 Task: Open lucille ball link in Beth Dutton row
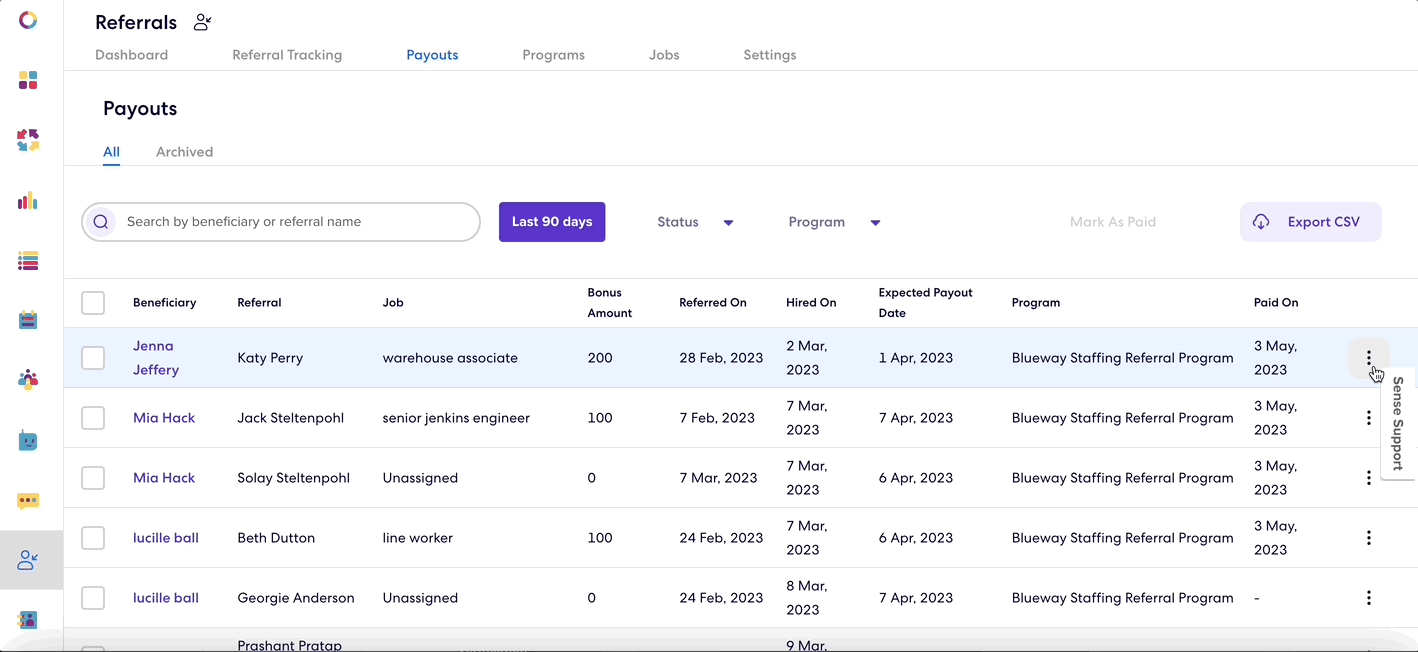click(166, 538)
